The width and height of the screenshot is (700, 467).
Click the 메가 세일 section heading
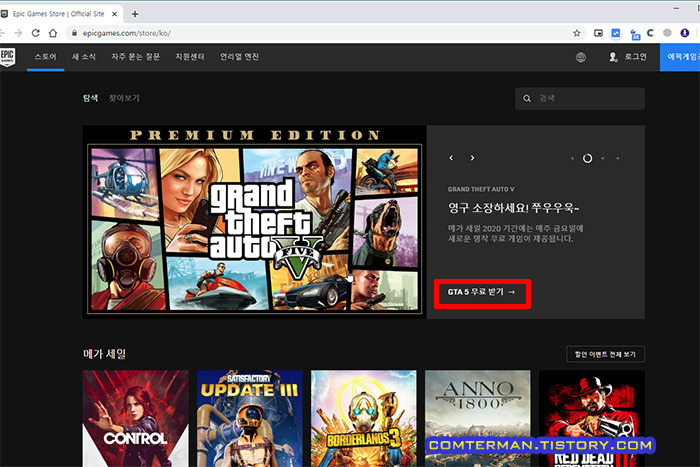click(104, 354)
